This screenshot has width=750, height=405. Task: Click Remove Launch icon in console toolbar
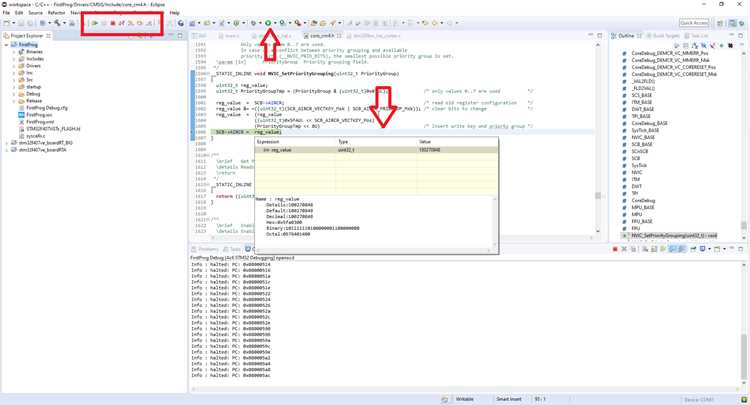pyautogui.click(x=624, y=249)
